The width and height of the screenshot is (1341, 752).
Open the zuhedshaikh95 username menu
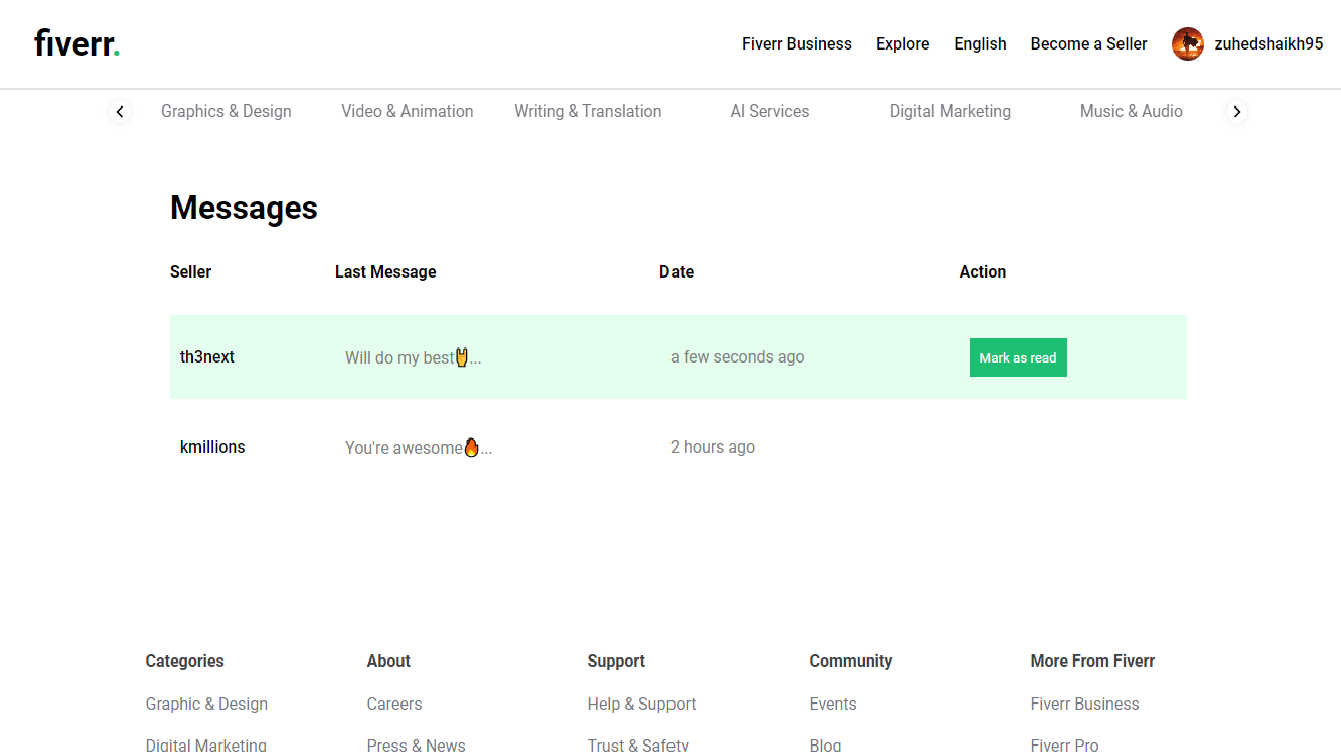tap(1269, 44)
